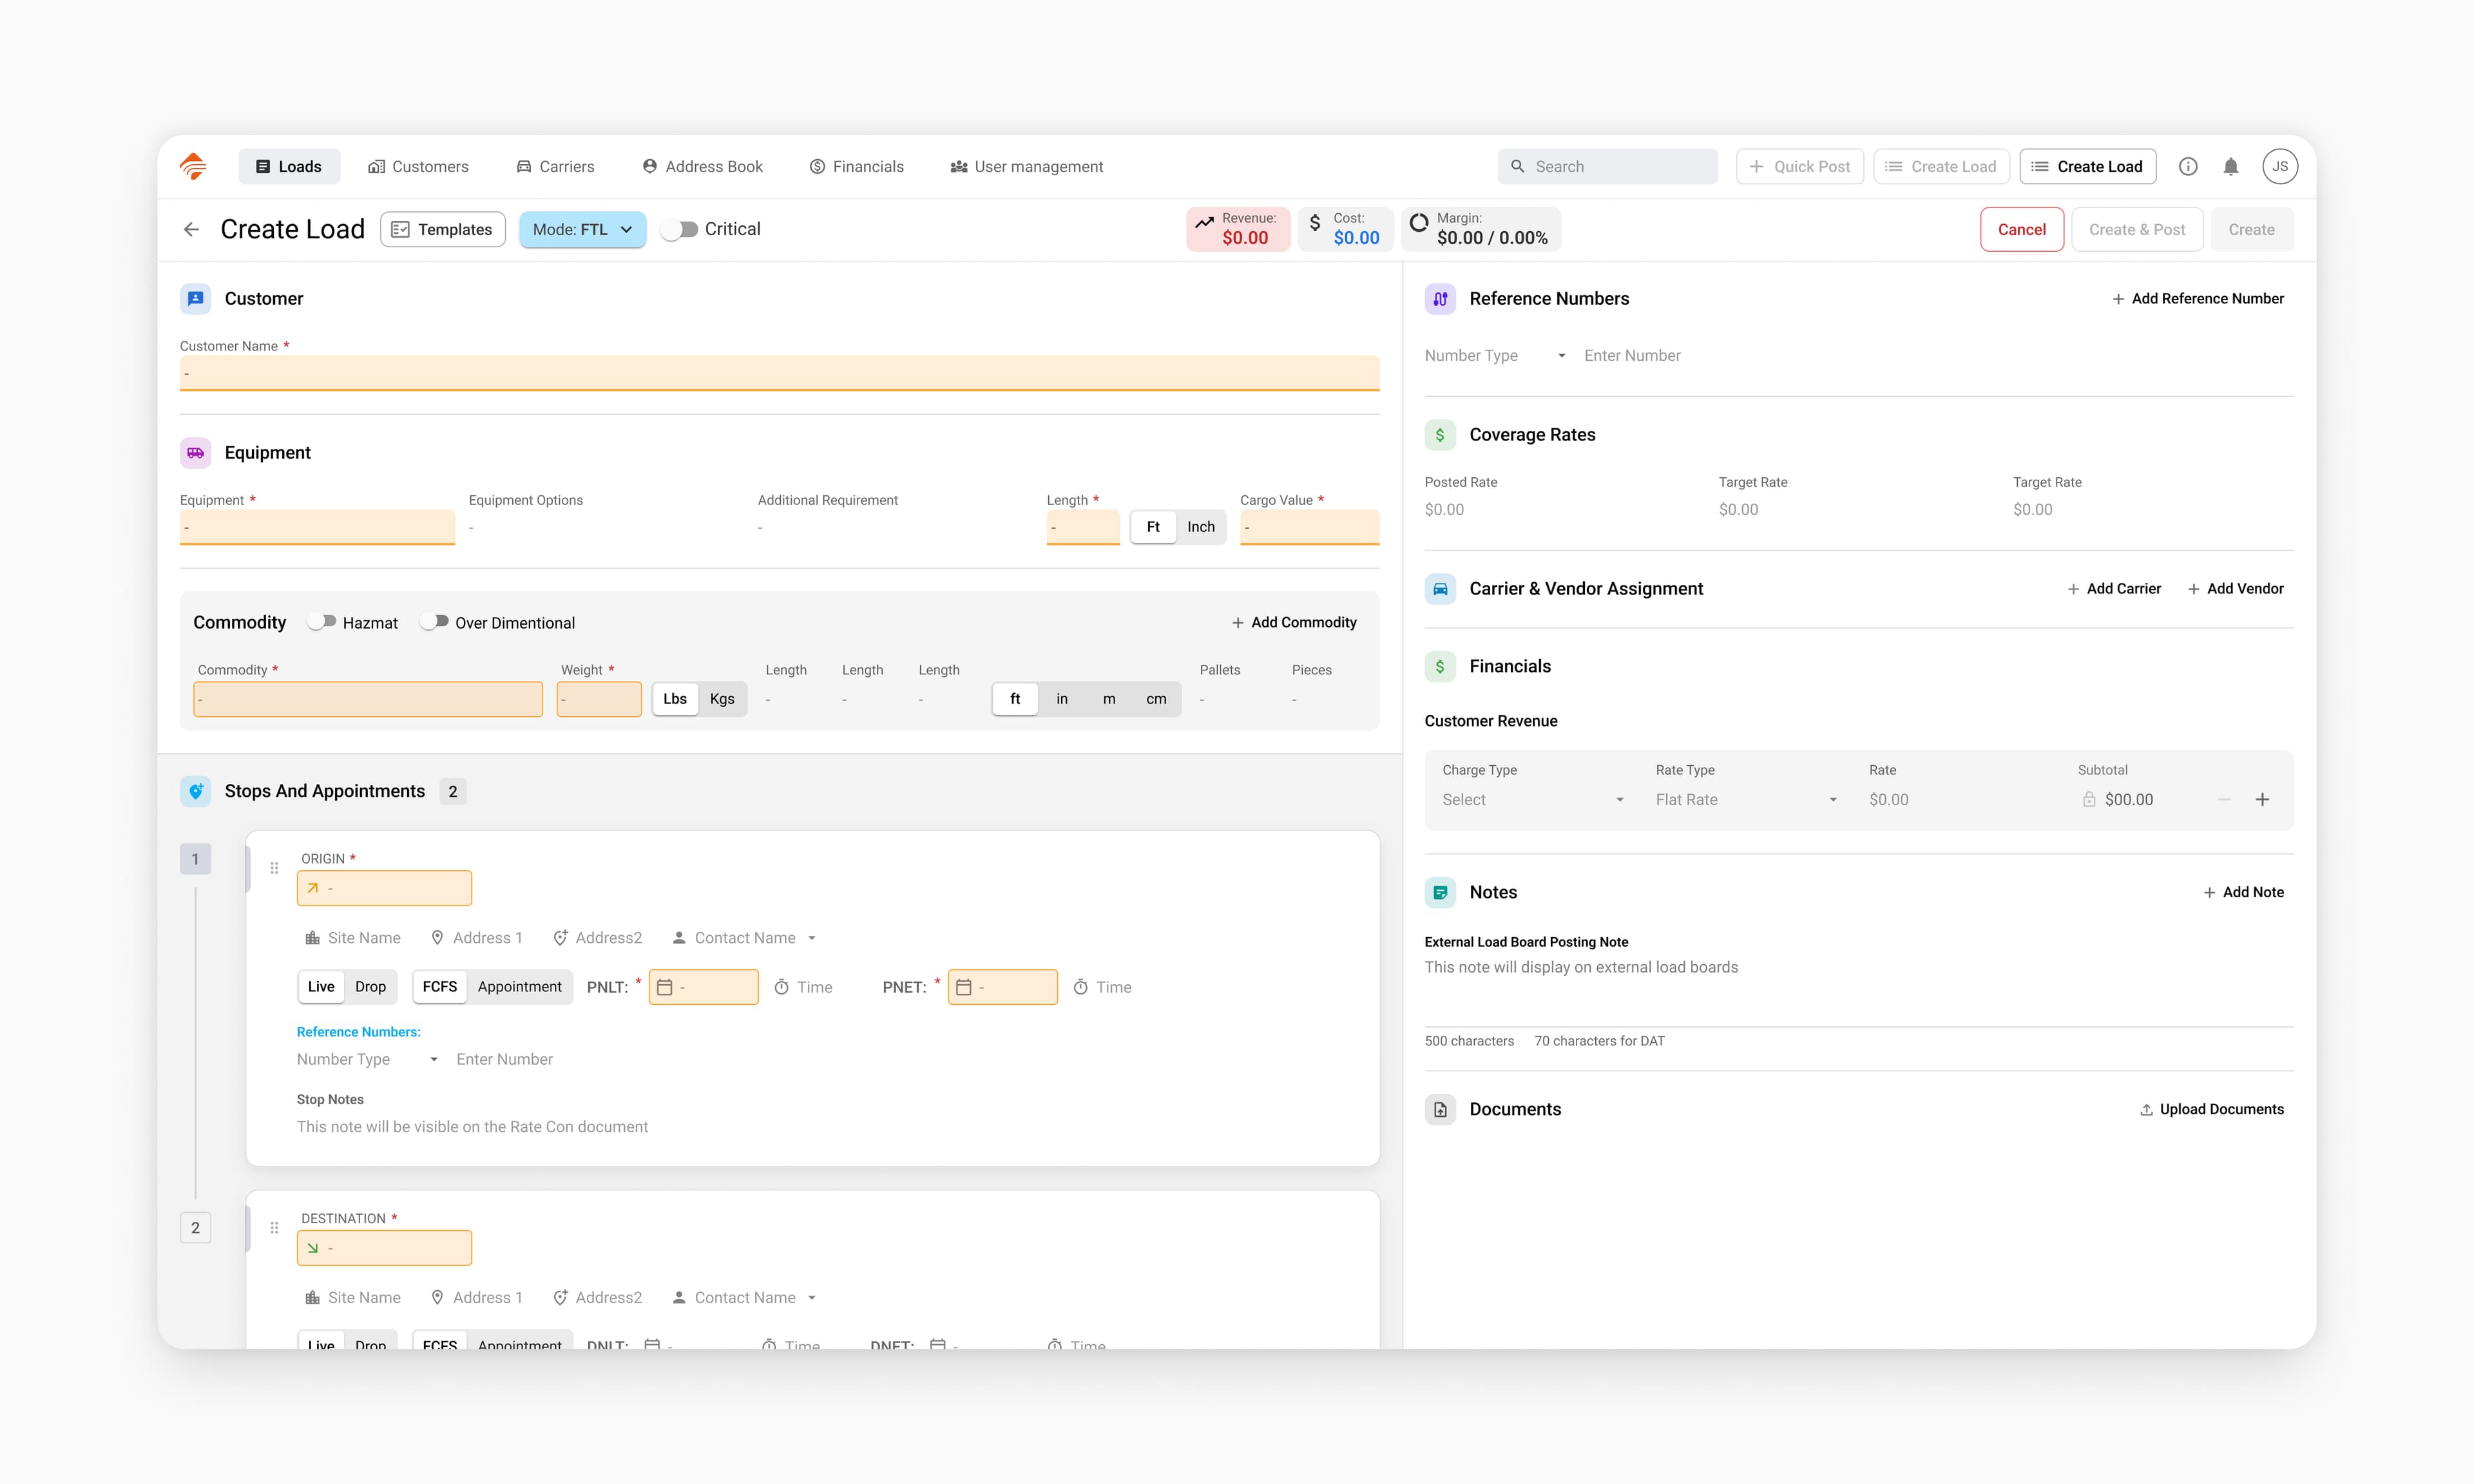Click the Stops And Appointments section icon

click(196, 791)
